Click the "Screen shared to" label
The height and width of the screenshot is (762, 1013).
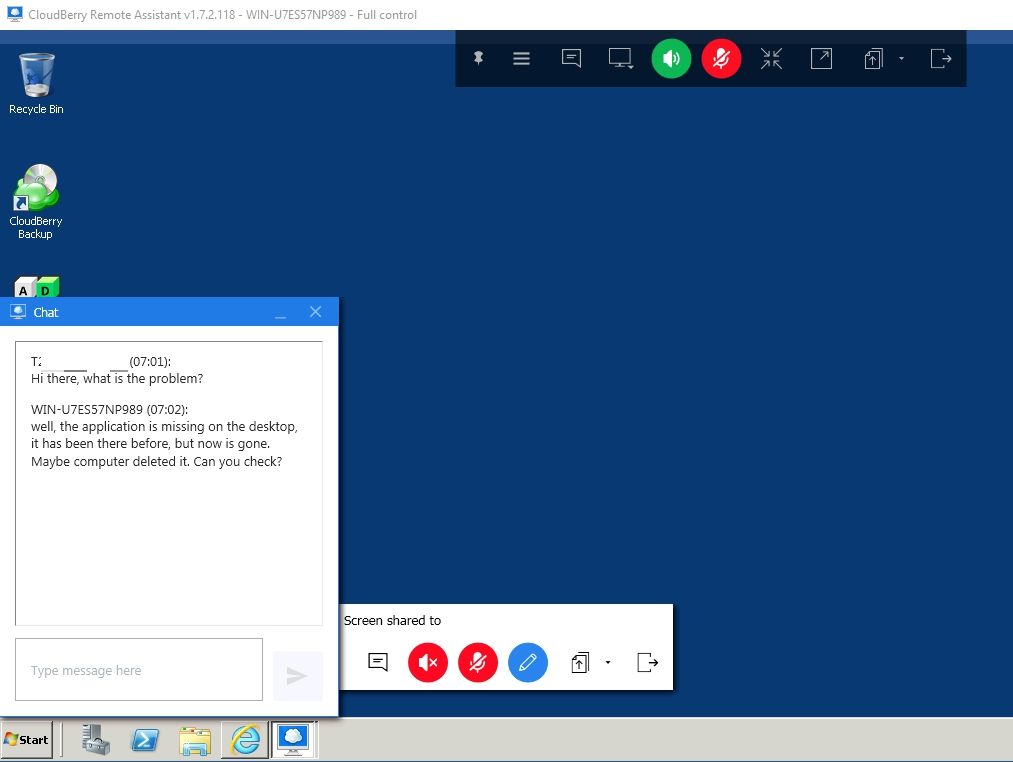(x=392, y=620)
